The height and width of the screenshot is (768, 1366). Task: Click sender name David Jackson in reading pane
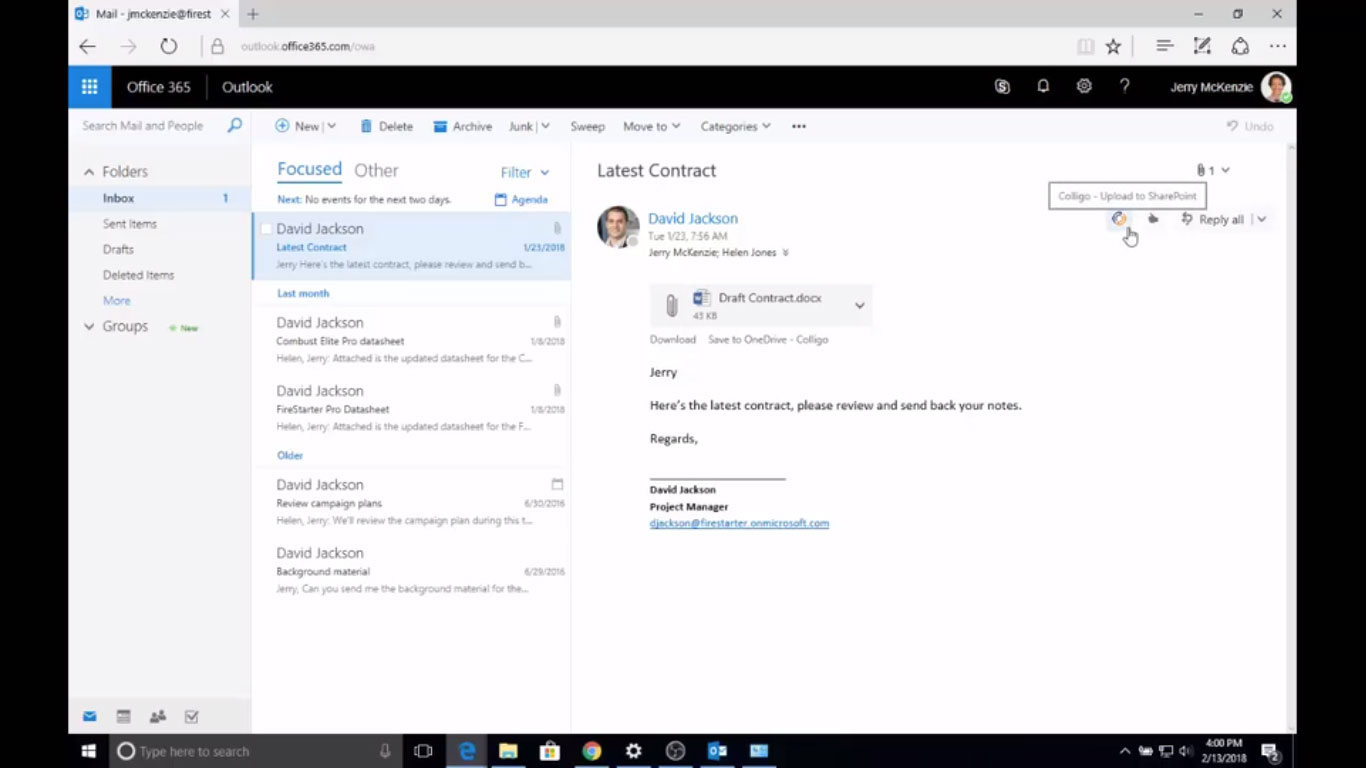[x=693, y=218]
